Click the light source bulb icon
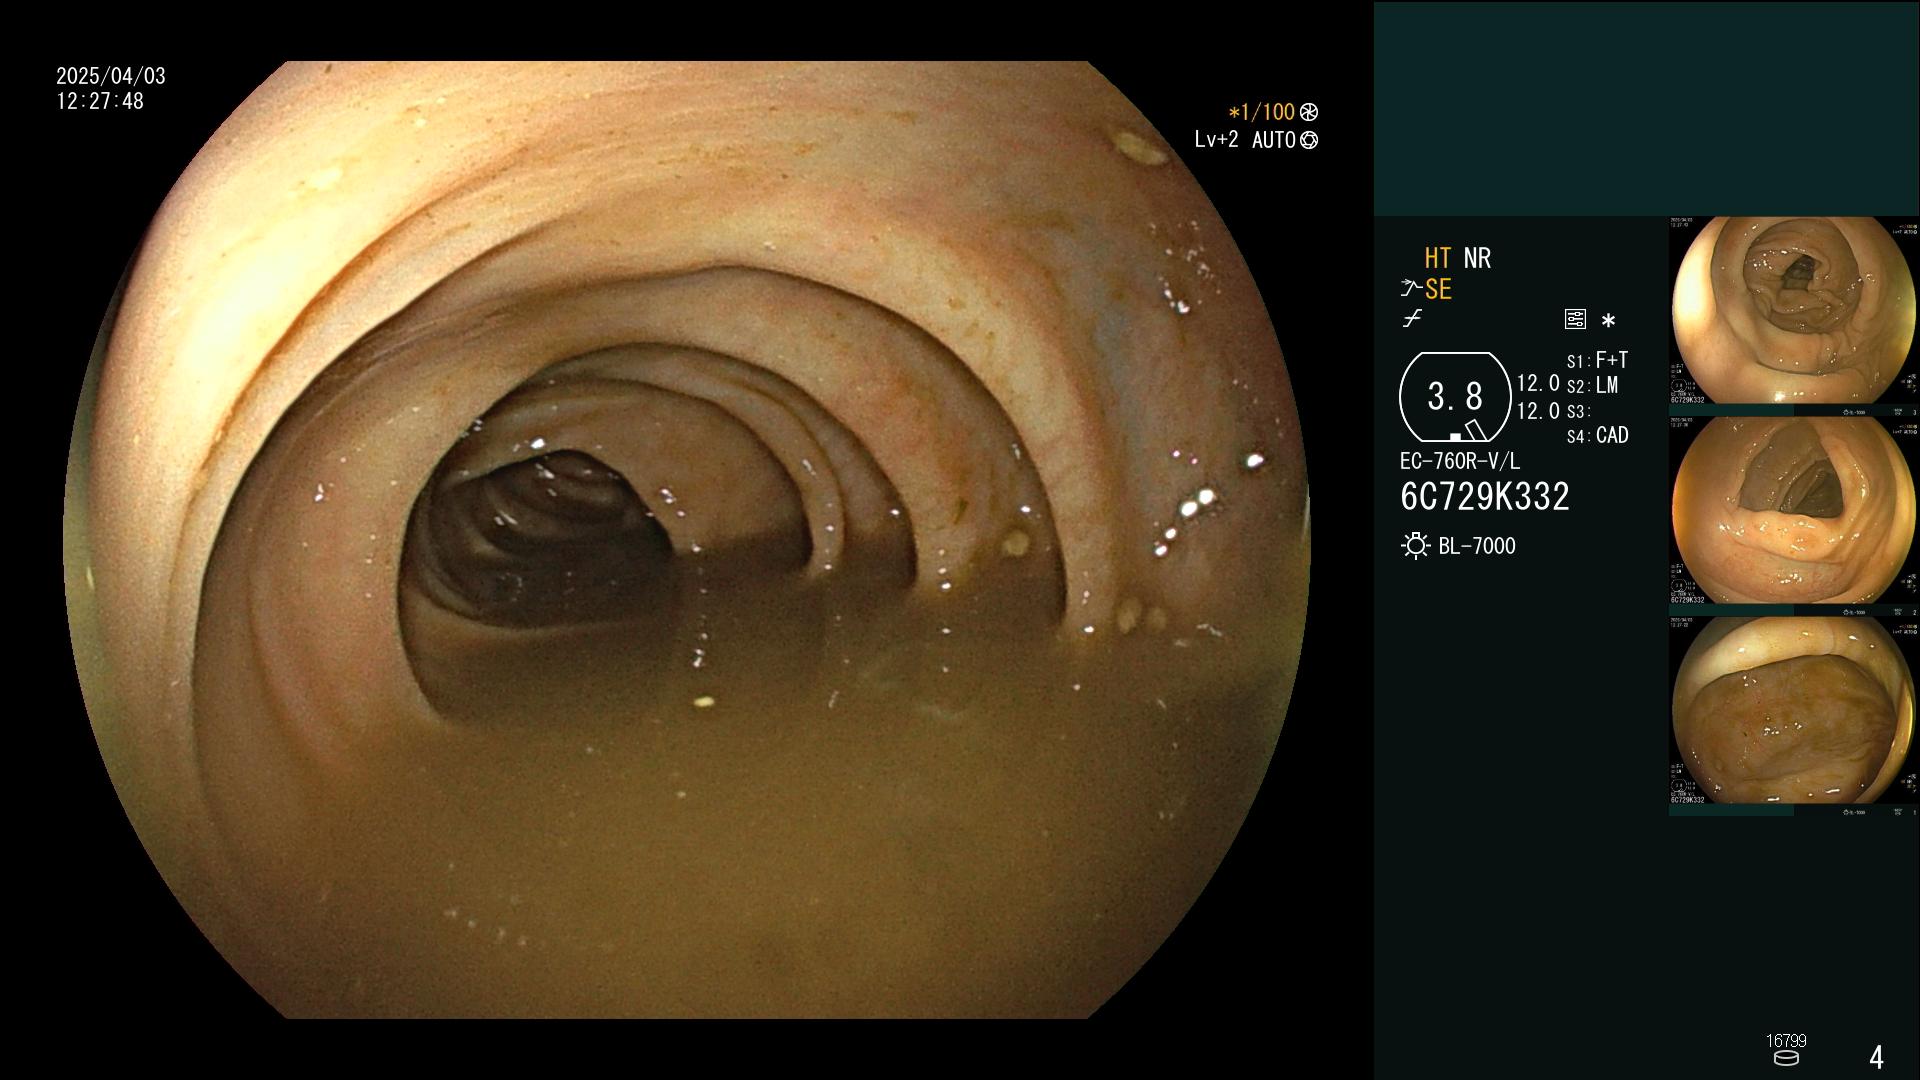Screen dimensions: 1920x1080 pyautogui.click(x=1415, y=546)
